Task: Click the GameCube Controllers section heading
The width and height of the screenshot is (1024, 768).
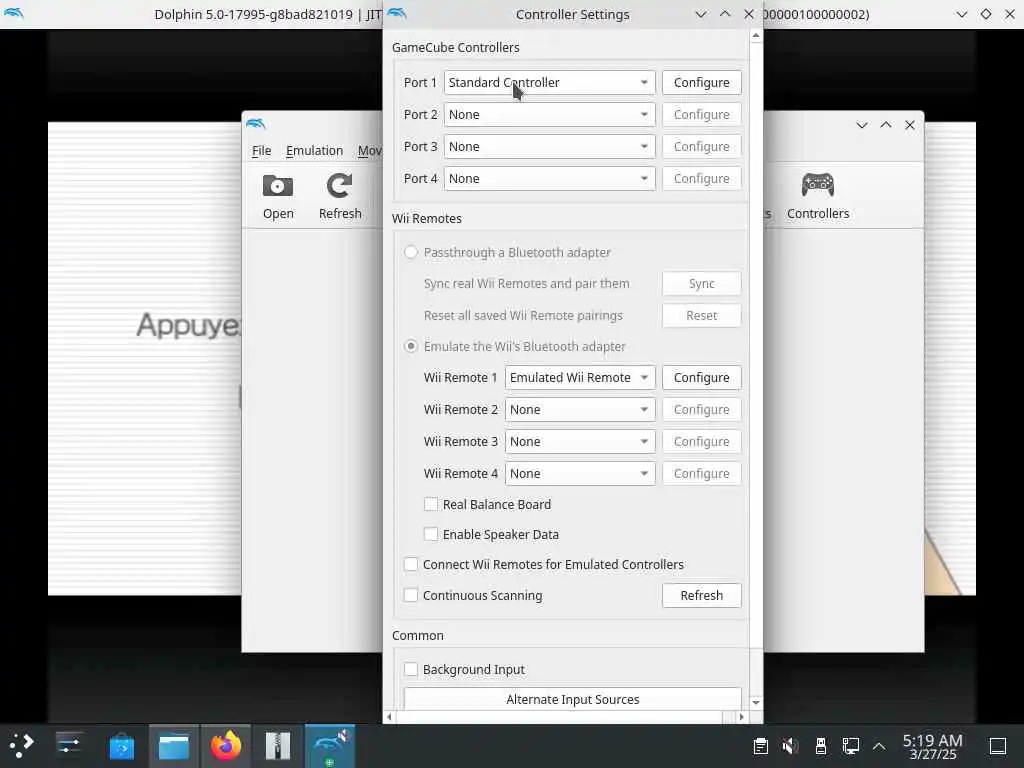Action: pyautogui.click(x=456, y=48)
